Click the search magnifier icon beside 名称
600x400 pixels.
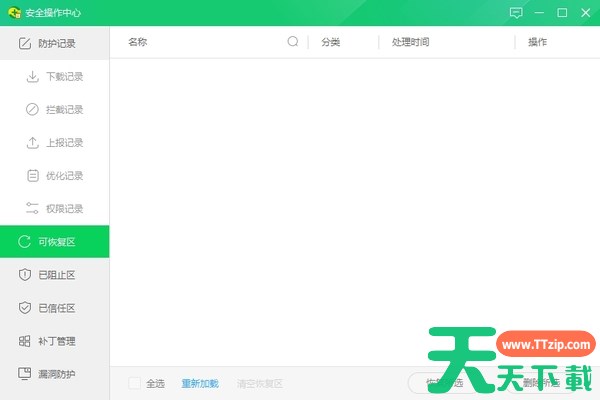click(x=293, y=42)
